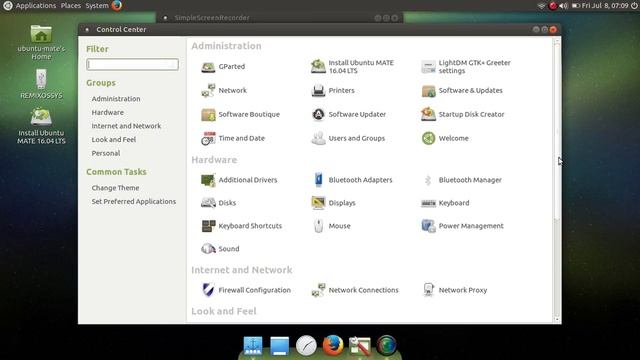Click the Mouse settings icon

click(x=318, y=226)
